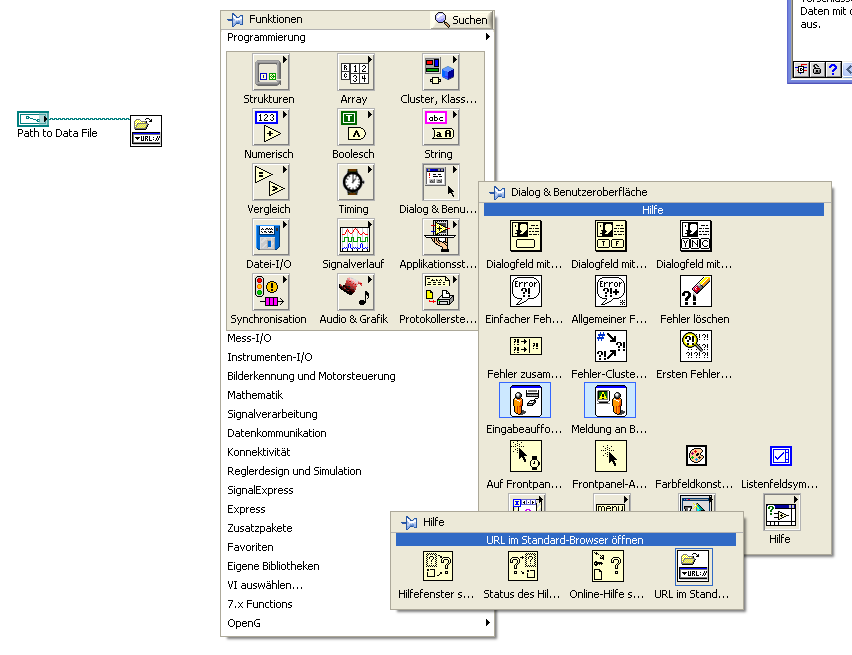The width and height of the screenshot is (852, 655).
Task: Click the question mark help icon in context window
Action: click(833, 69)
